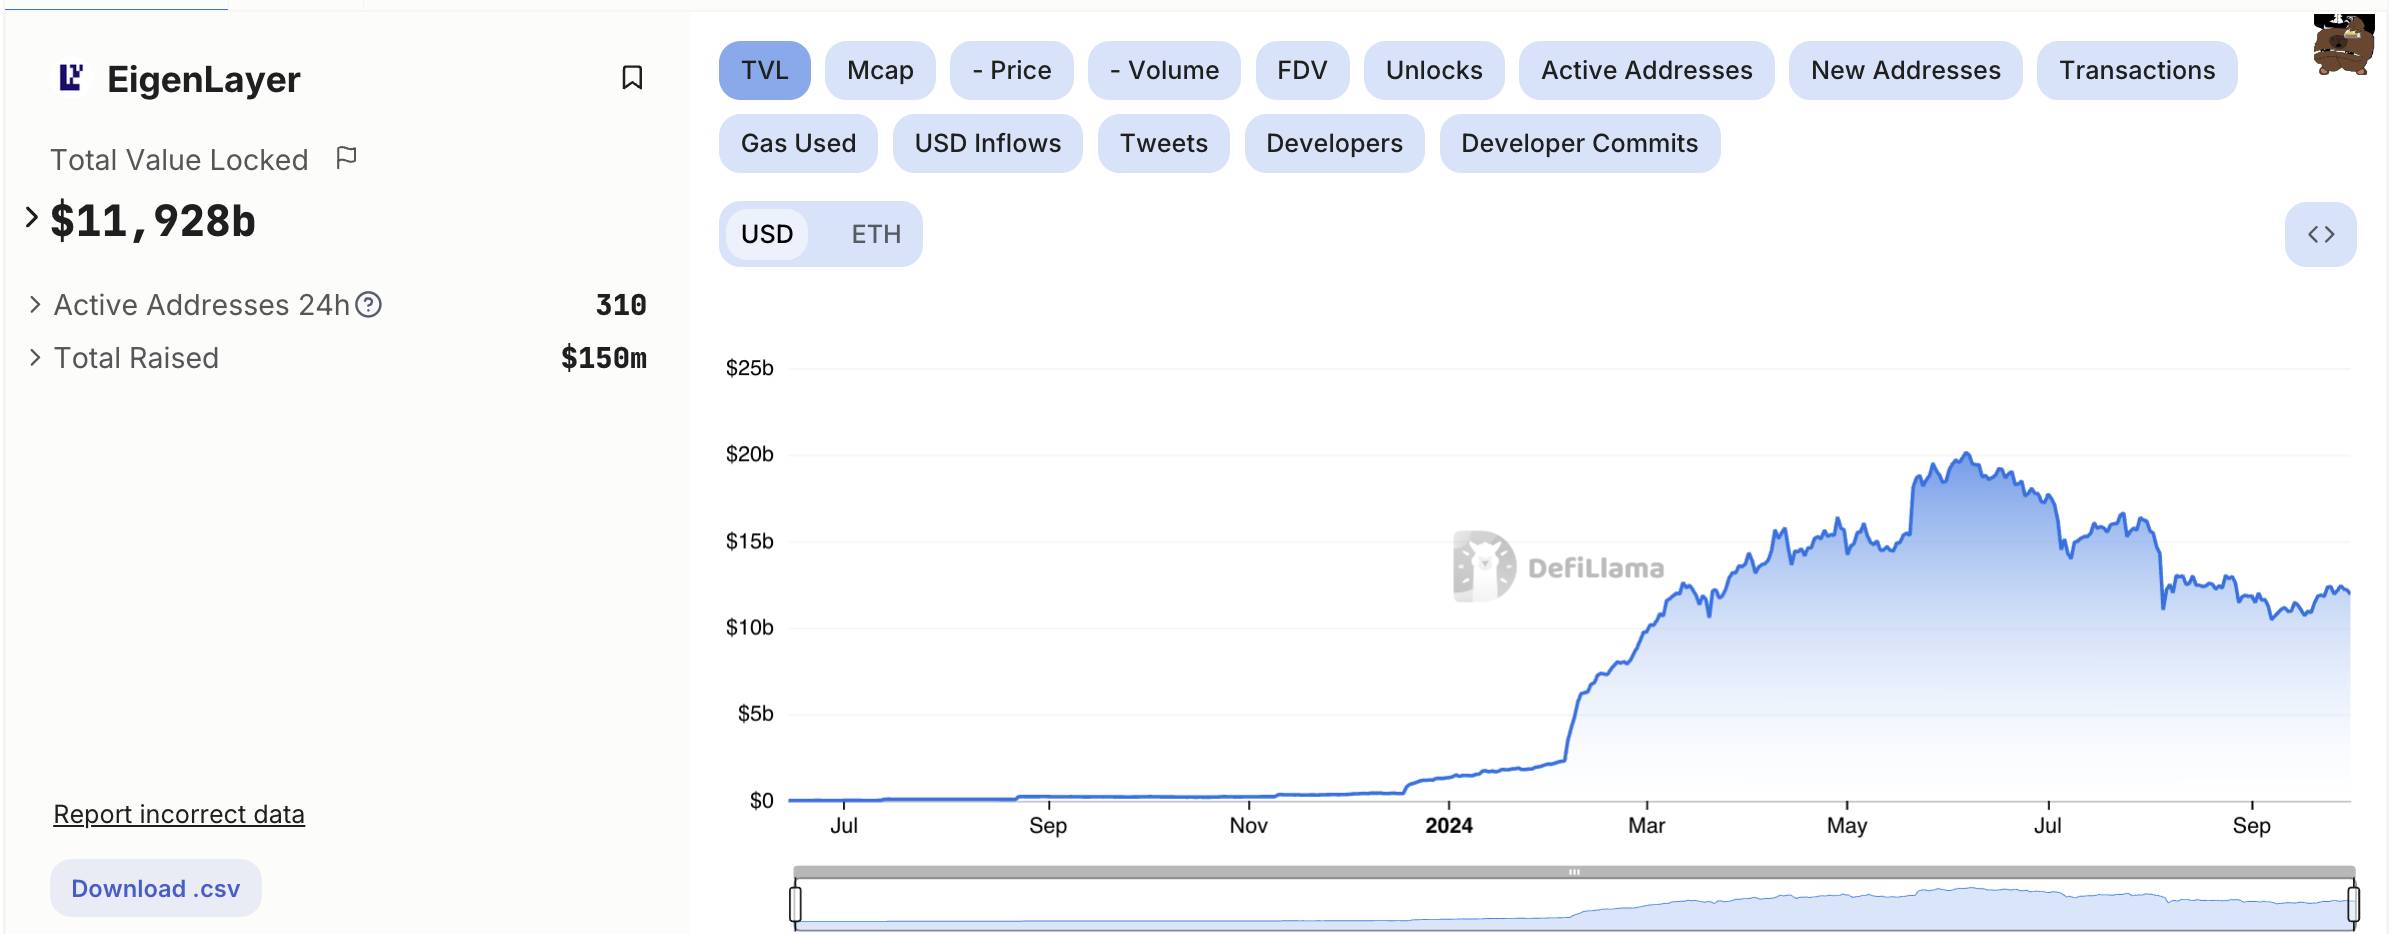Enable the Volume chart metric
2404x934 pixels.
coord(1164,70)
